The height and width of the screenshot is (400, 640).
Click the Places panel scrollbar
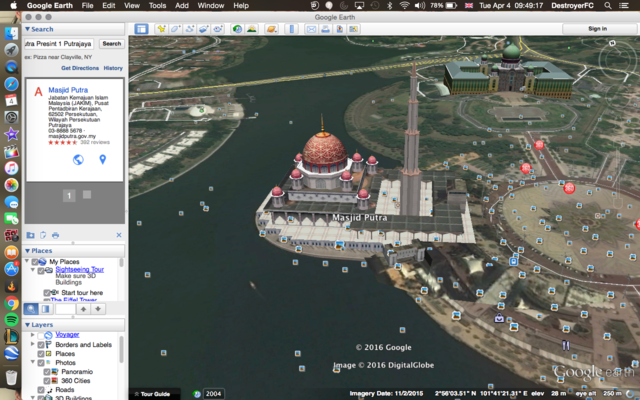coord(121,263)
